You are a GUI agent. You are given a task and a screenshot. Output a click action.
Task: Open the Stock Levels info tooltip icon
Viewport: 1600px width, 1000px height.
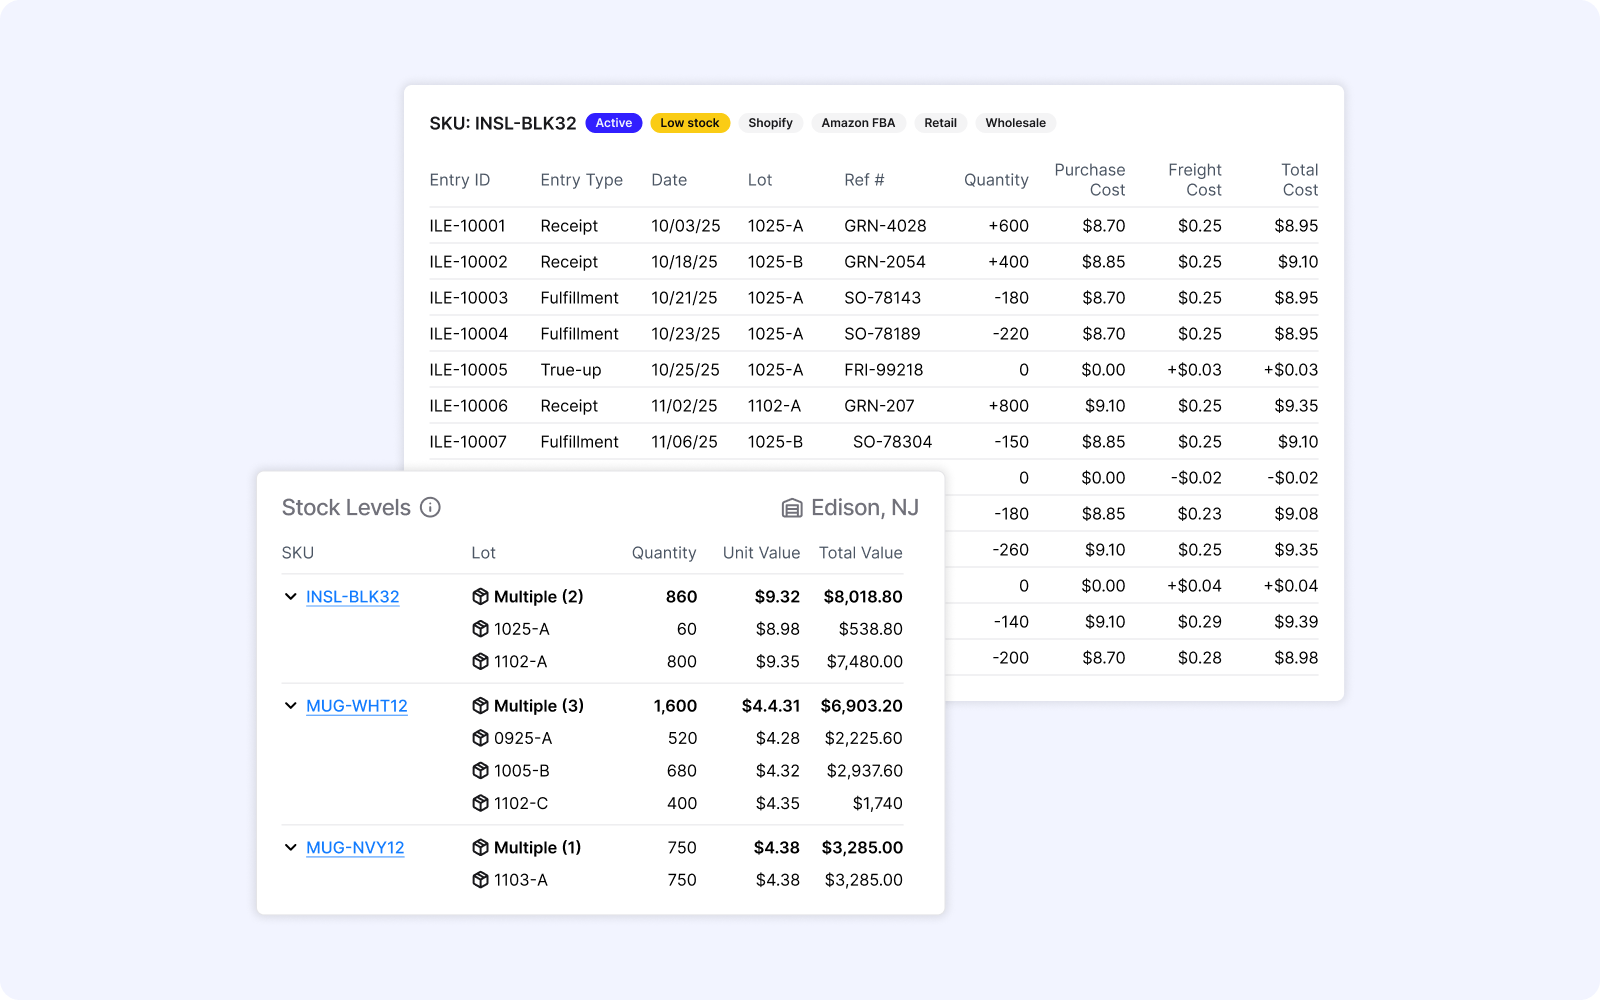430,507
